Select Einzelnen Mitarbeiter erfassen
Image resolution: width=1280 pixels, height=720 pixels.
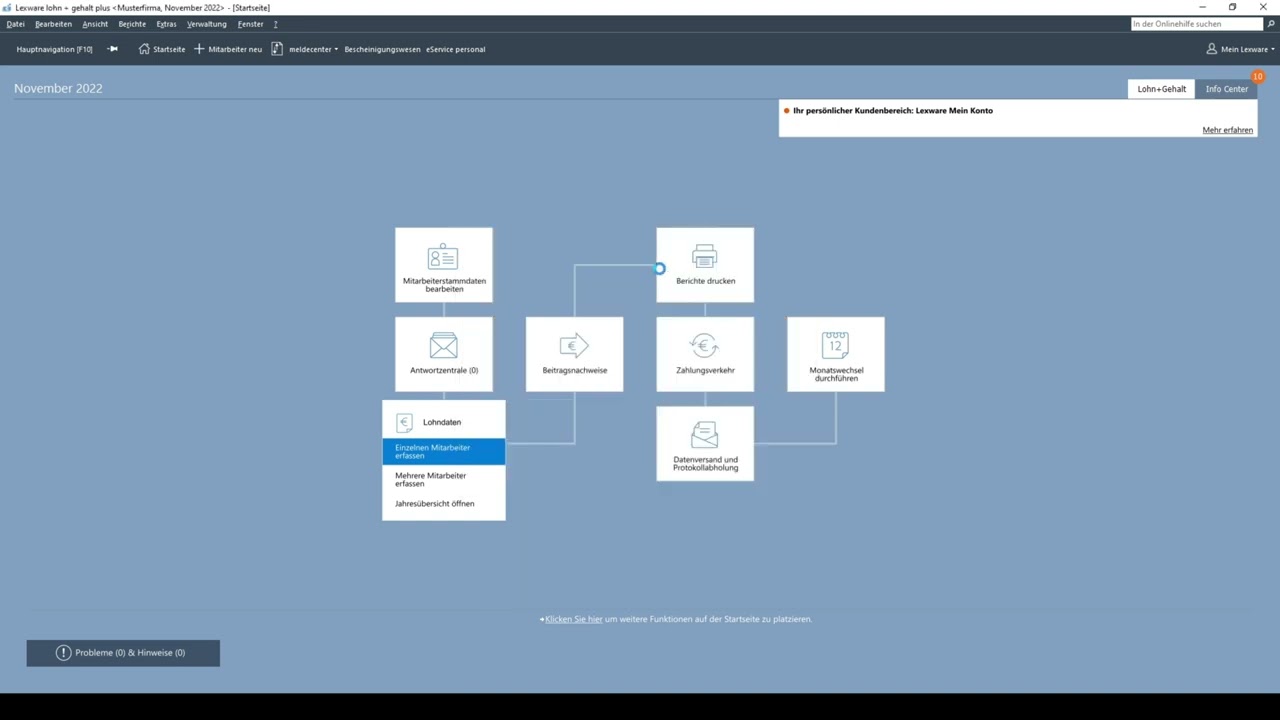444,451
